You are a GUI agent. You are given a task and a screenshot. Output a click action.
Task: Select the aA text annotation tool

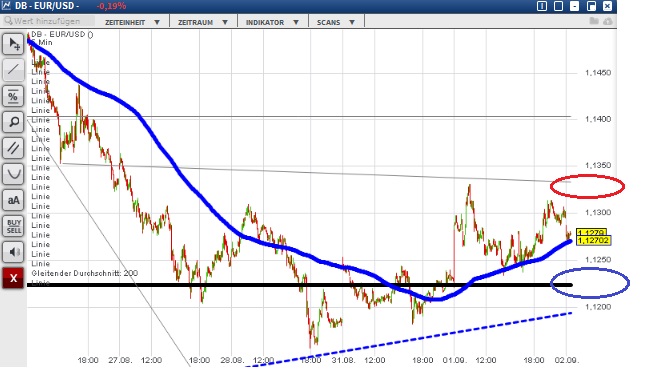tap(13, 200)
